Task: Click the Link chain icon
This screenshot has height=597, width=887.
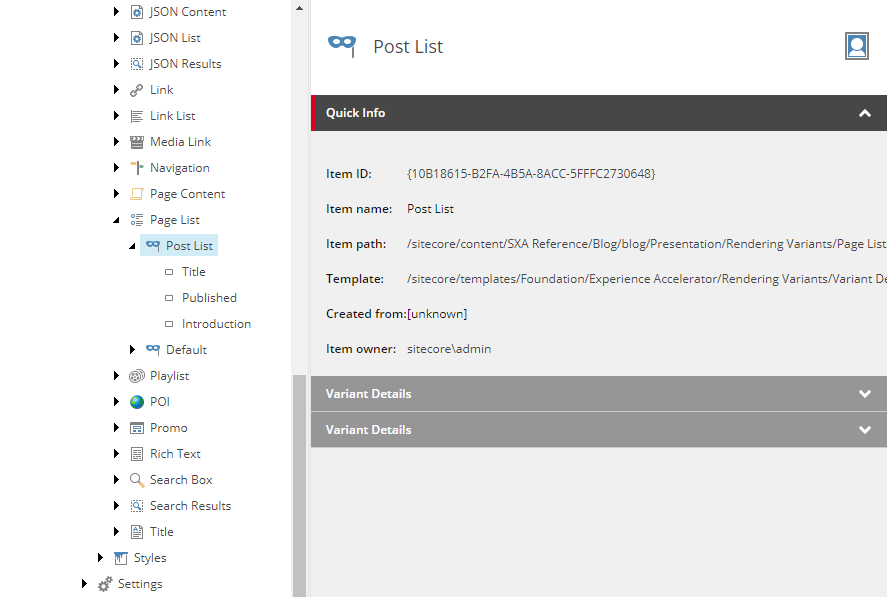Action: click(137, 90)
